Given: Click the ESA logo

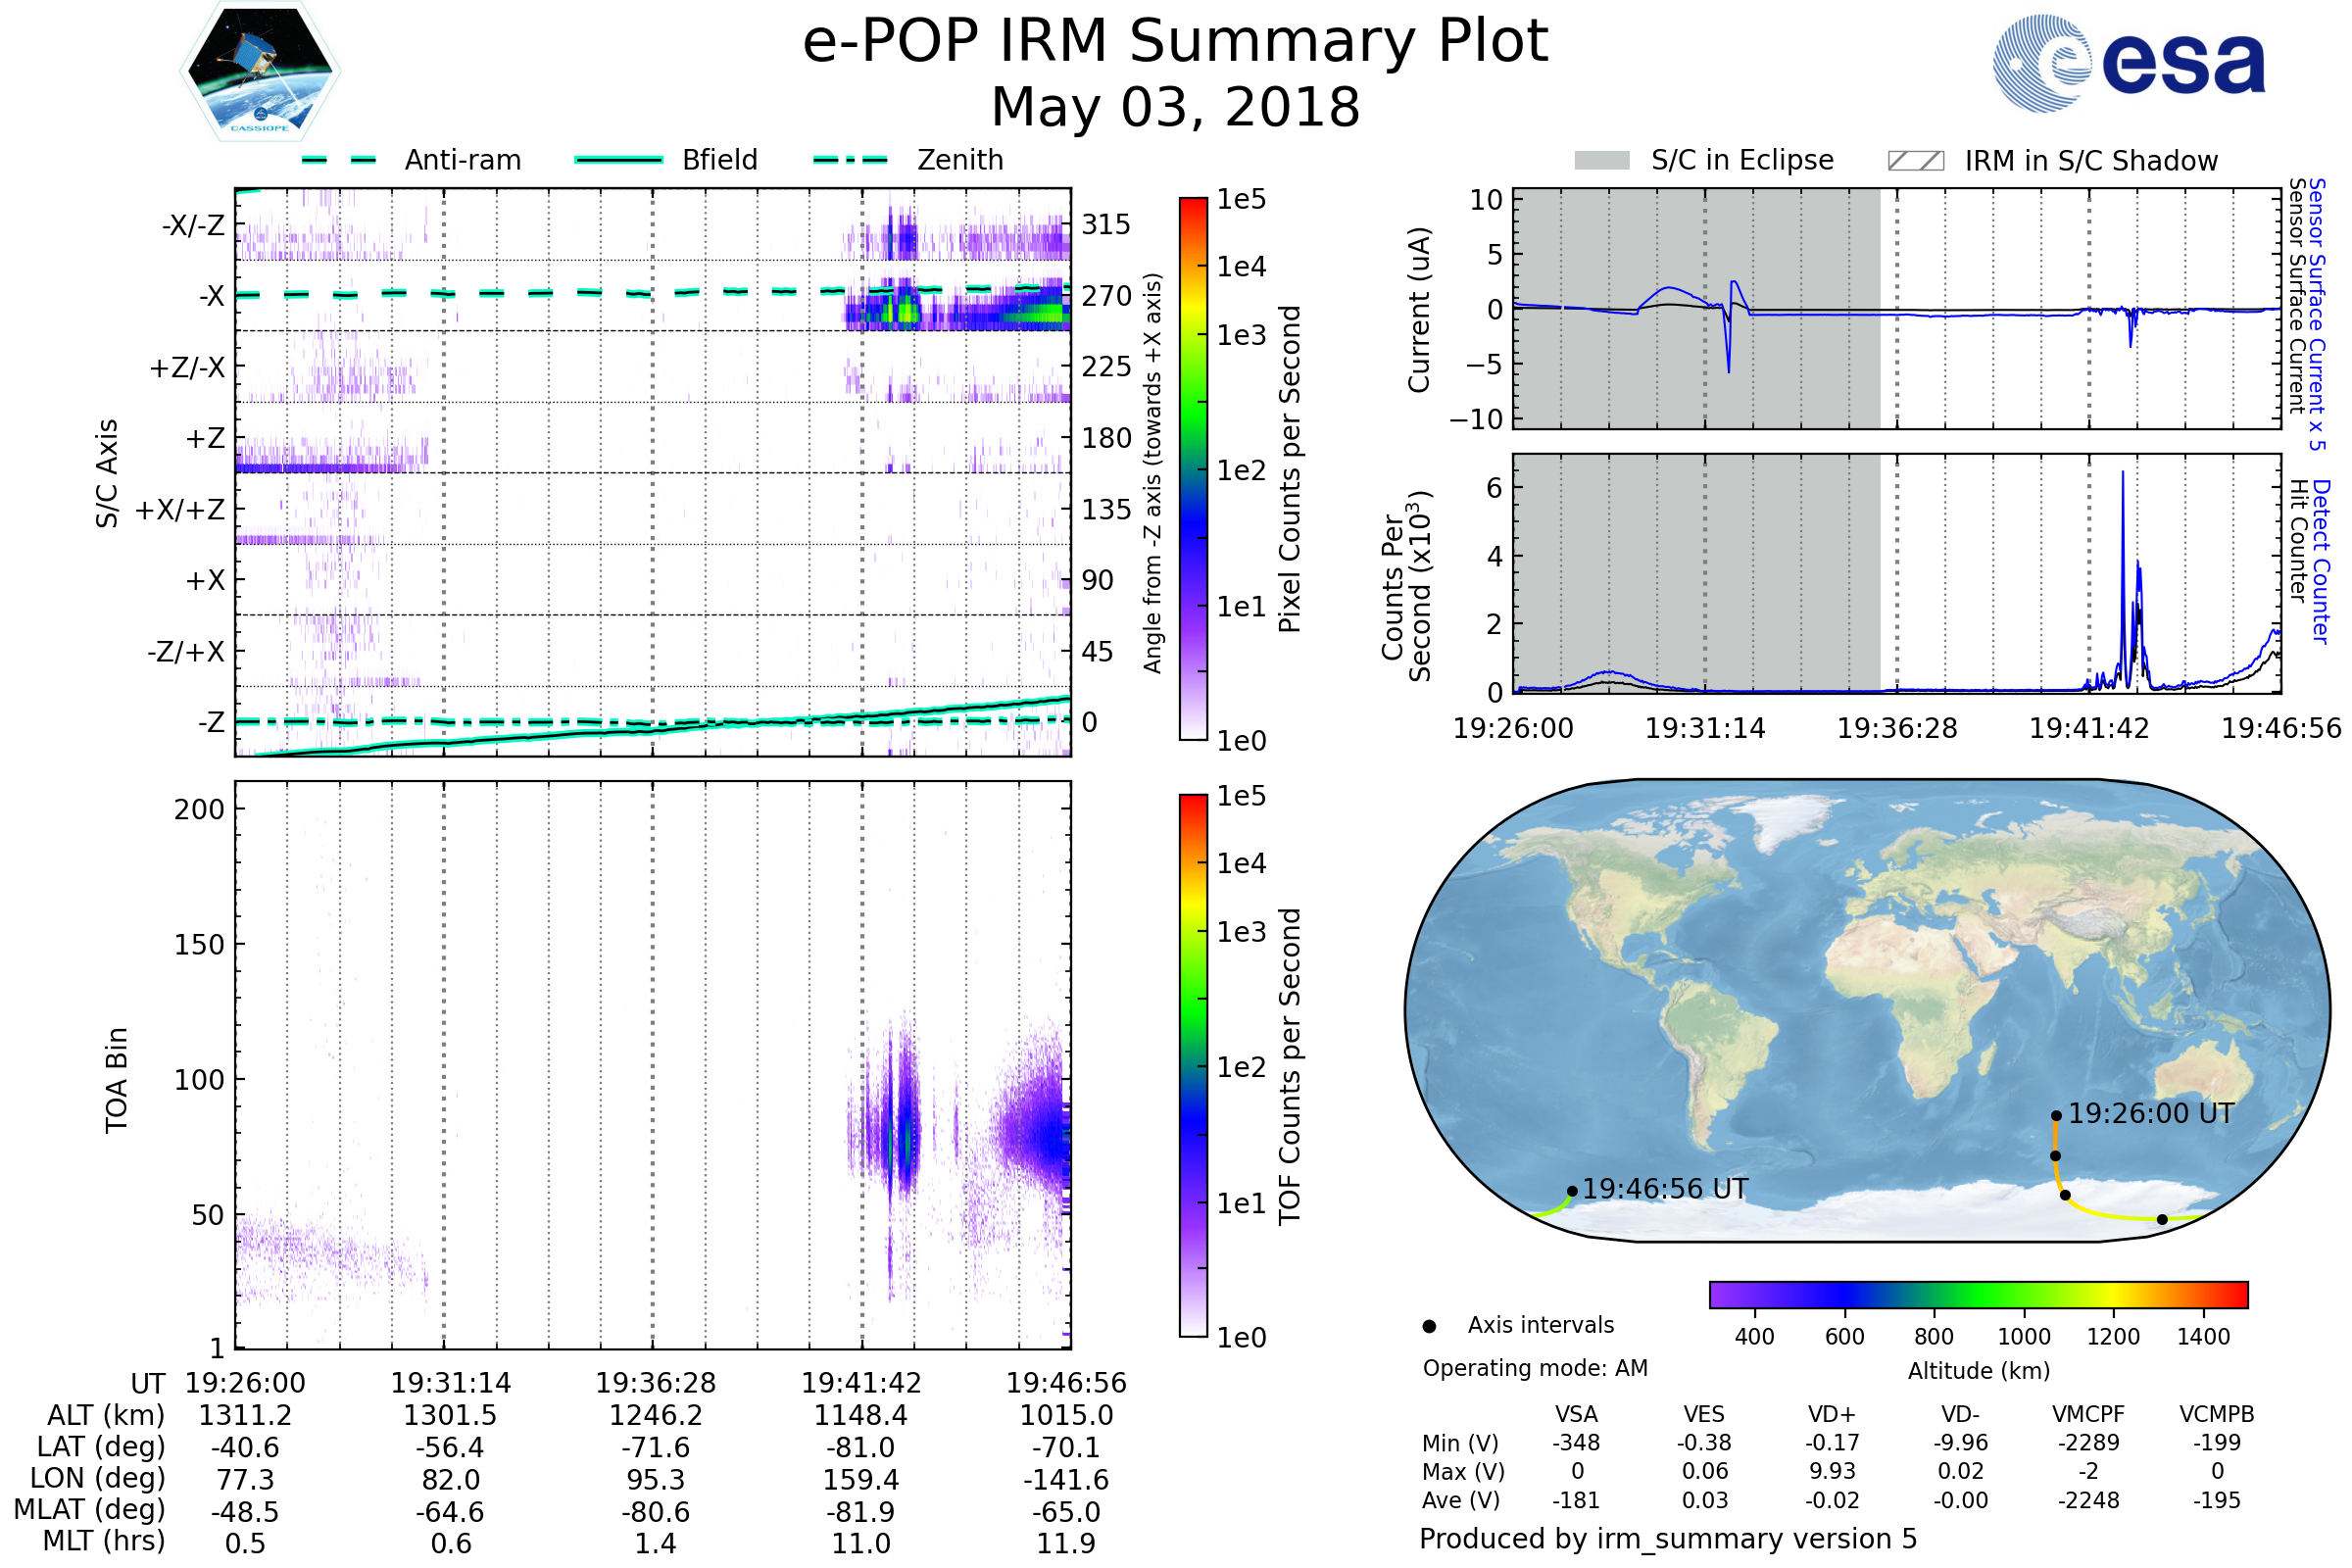Looking at the screenshot, I should (2128, 62).
